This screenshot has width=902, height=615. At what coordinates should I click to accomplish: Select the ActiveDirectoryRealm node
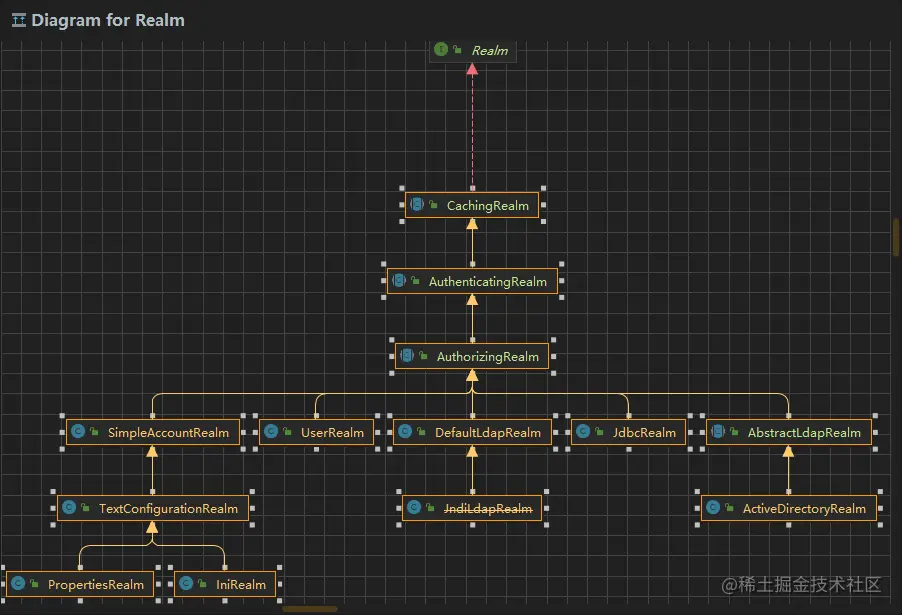point(789,509)
